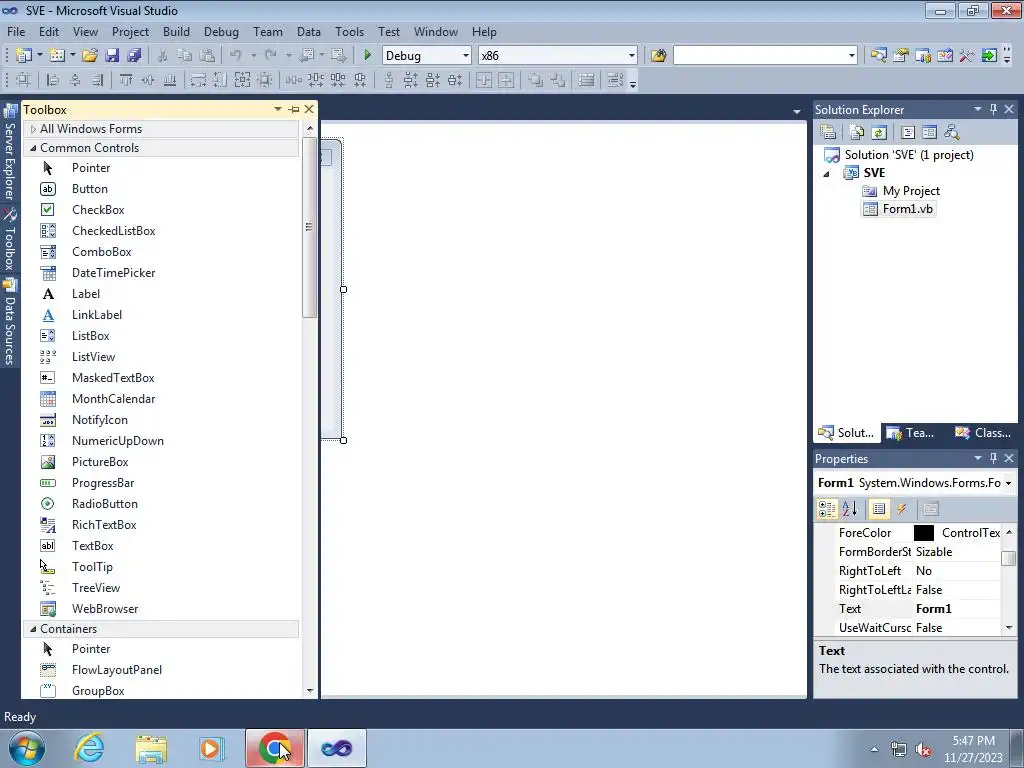Open Solution Explorer from the main toolbar icon
Viewport: 1024px width, 768px height.
click(x=878, y=56)
